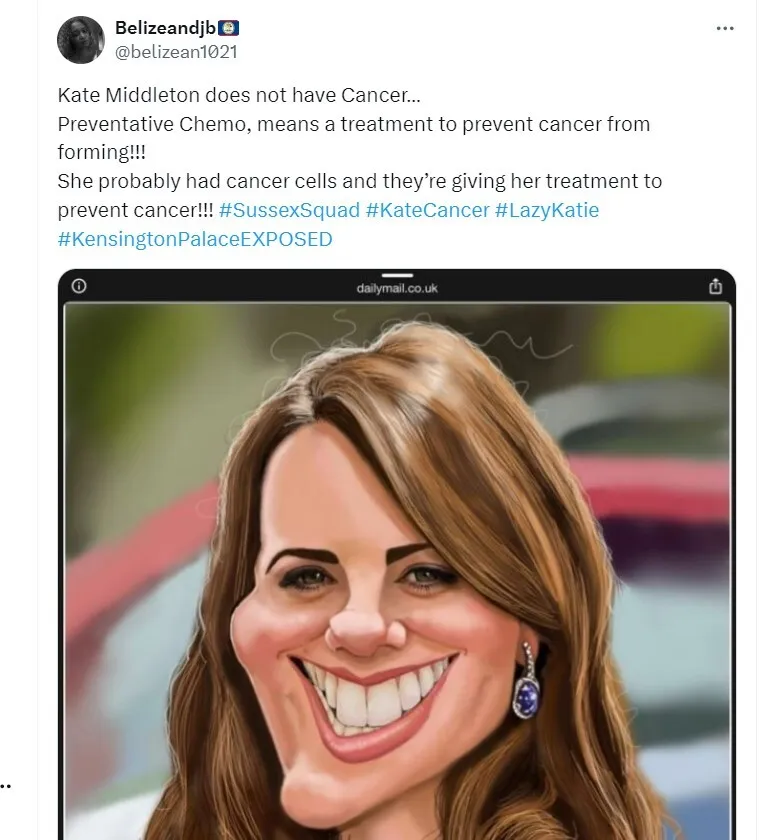Click the Belizeandjb profile avatar

click(81, 40)
